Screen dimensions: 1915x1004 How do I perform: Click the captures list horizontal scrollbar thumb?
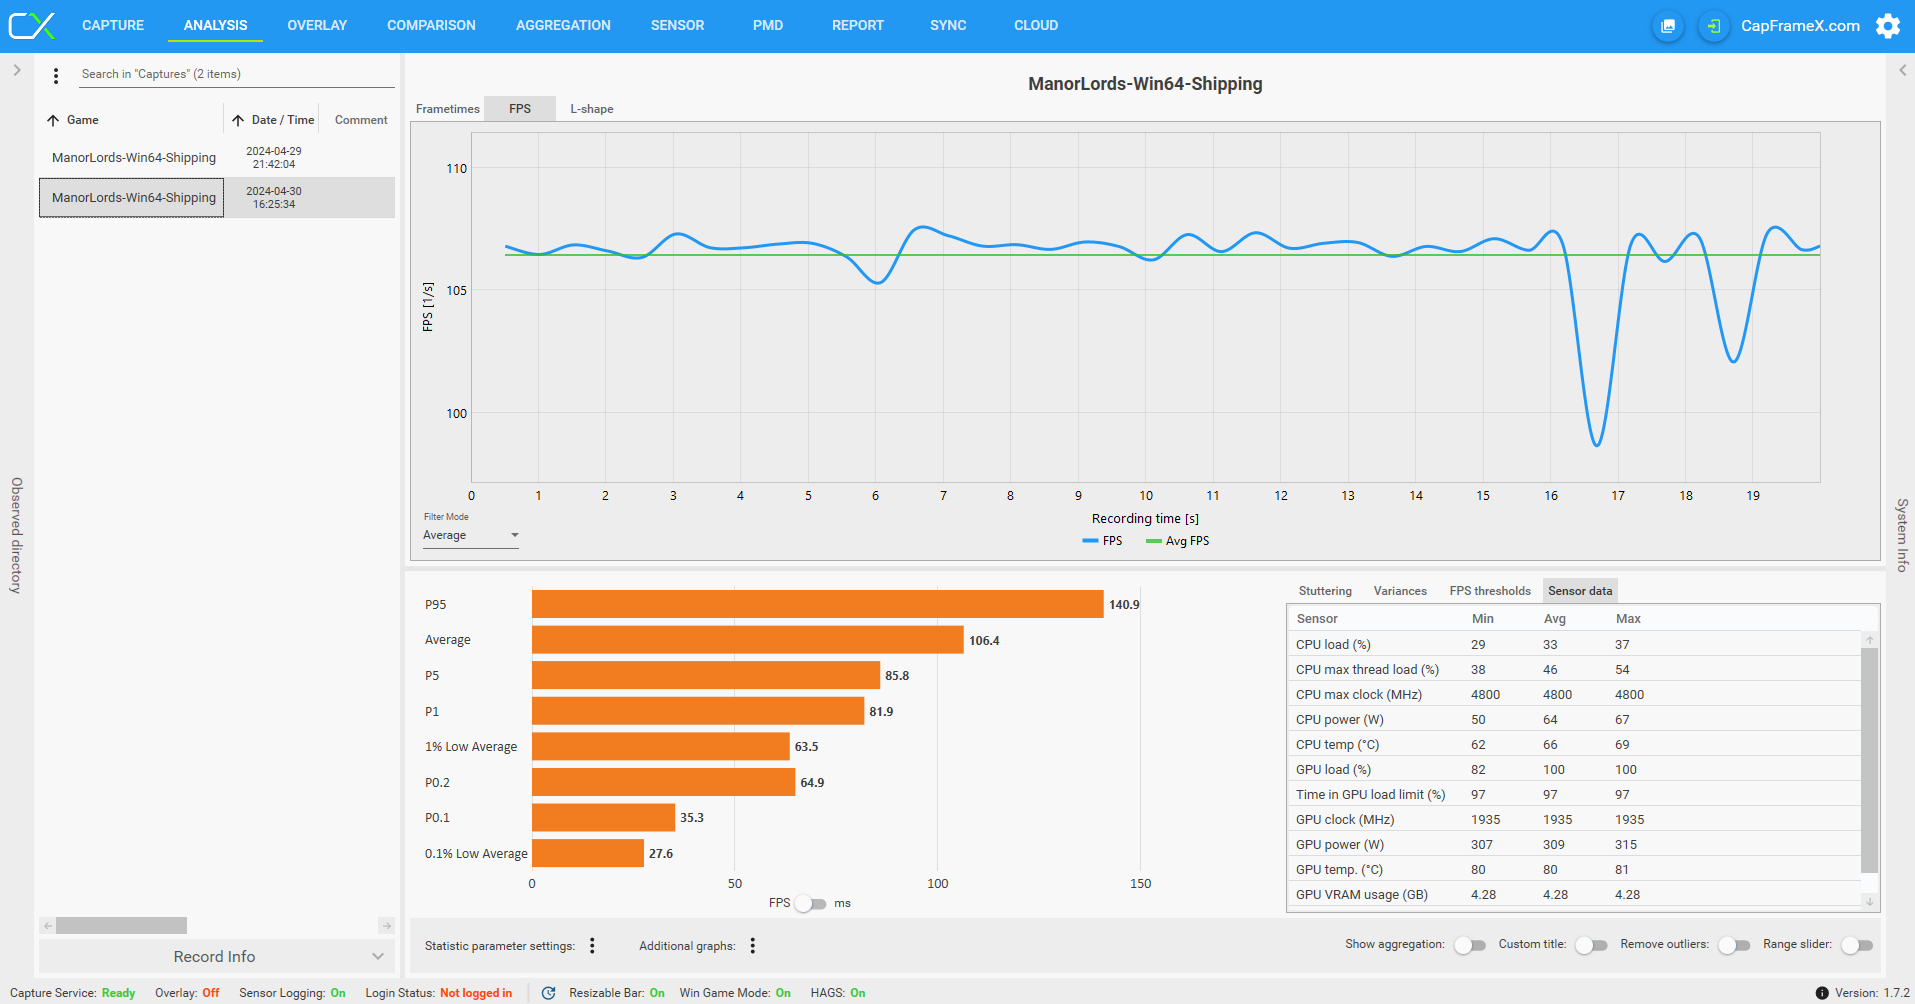click(121, 926)
